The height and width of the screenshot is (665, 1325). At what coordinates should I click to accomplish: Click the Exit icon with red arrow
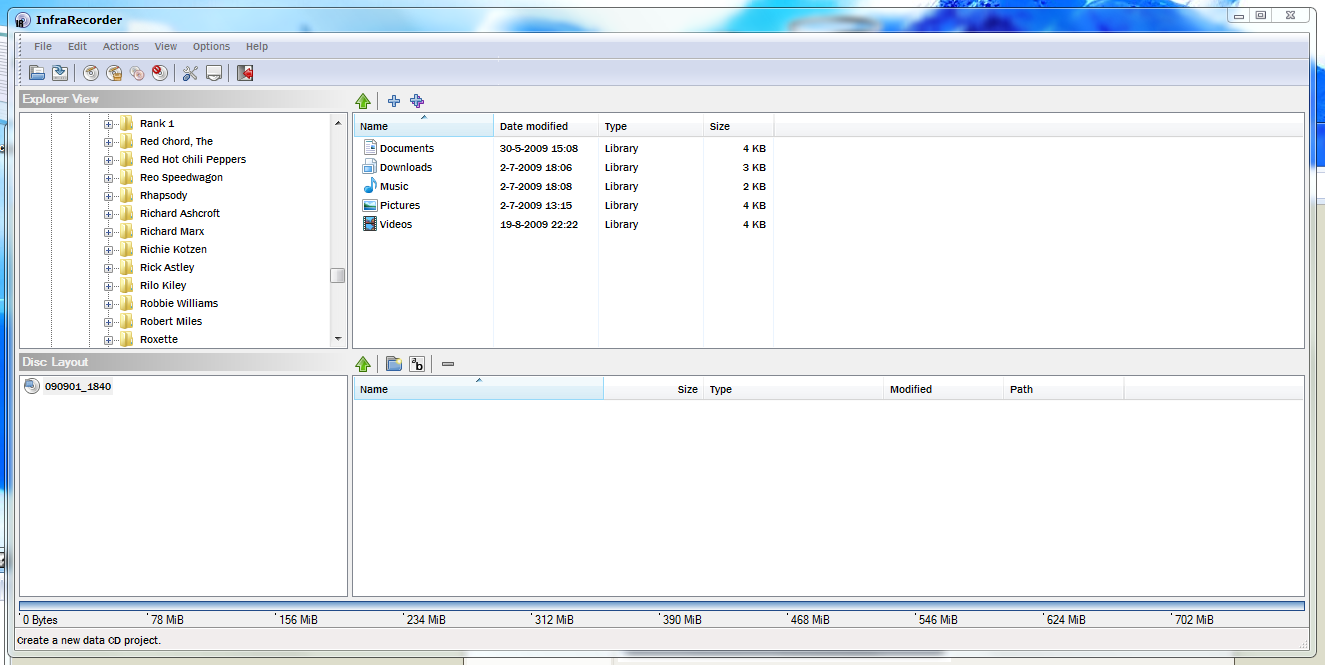coord(245,72)
